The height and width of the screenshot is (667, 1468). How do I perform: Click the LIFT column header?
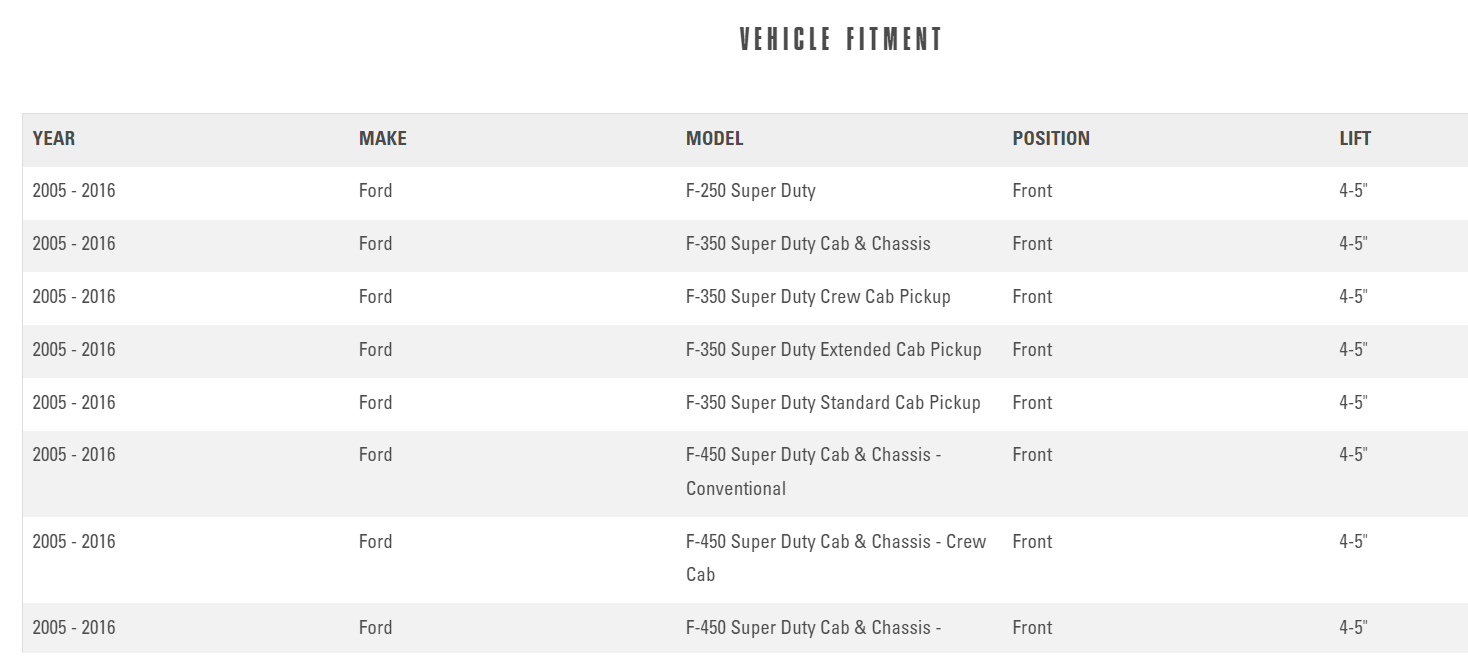point(1355,139)
